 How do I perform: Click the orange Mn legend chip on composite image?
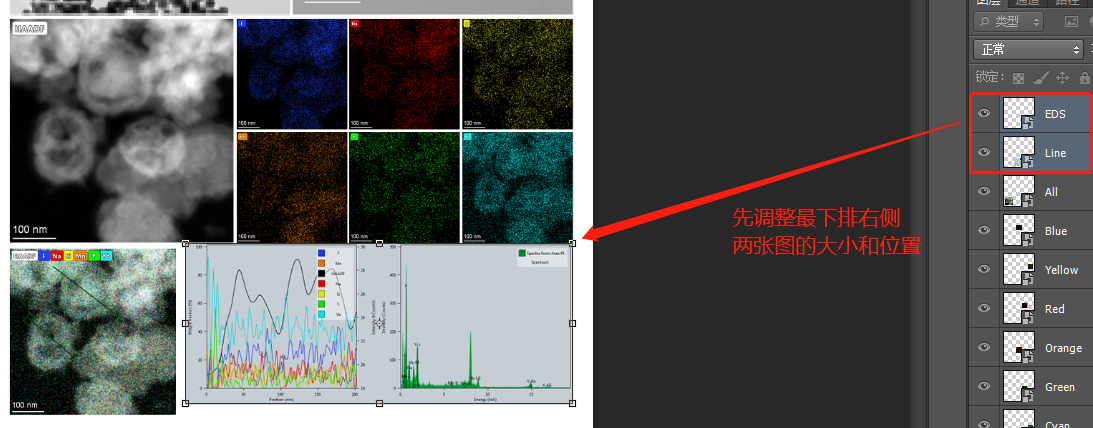[80, 256]
